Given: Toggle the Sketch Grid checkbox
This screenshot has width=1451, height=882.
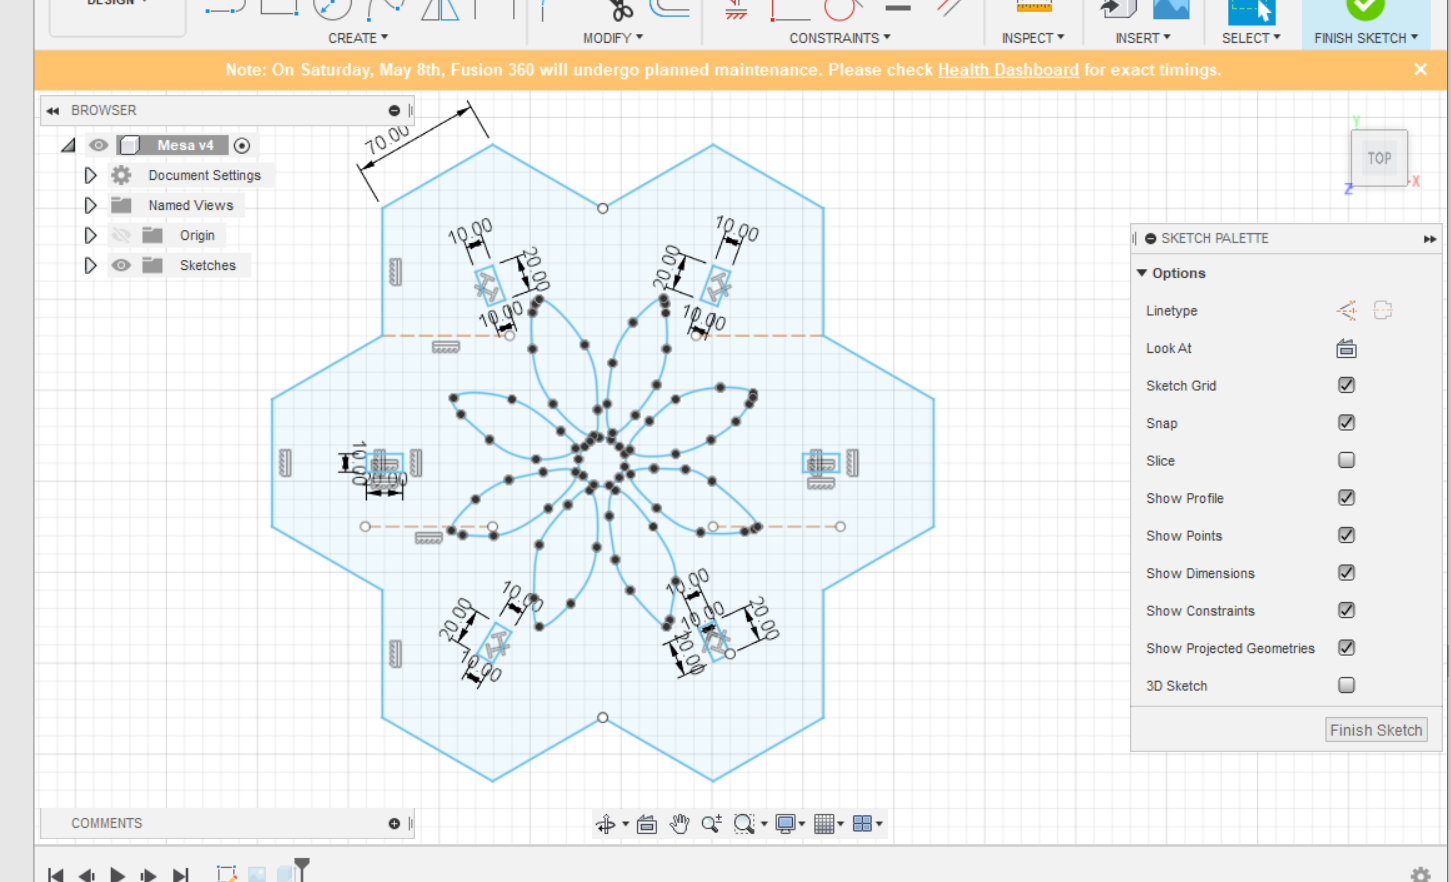Looking at the screenshot, I should pyautogui.click(x=1346, y=385).
